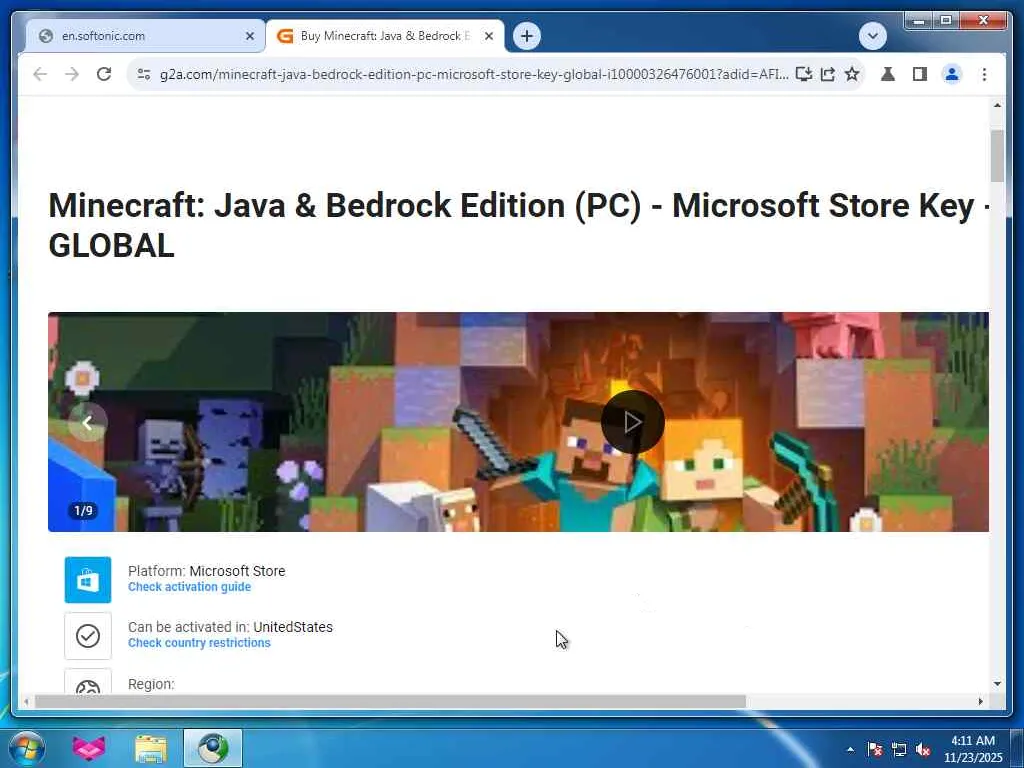The height and width of the screenshot is (768, 1024).
Task: Bookmark this page with the star icon
Action: (852, 74)
